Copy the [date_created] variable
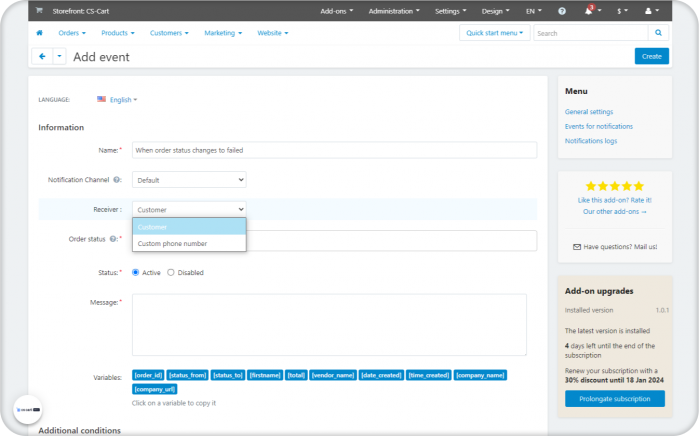 (x=381, y=375)
